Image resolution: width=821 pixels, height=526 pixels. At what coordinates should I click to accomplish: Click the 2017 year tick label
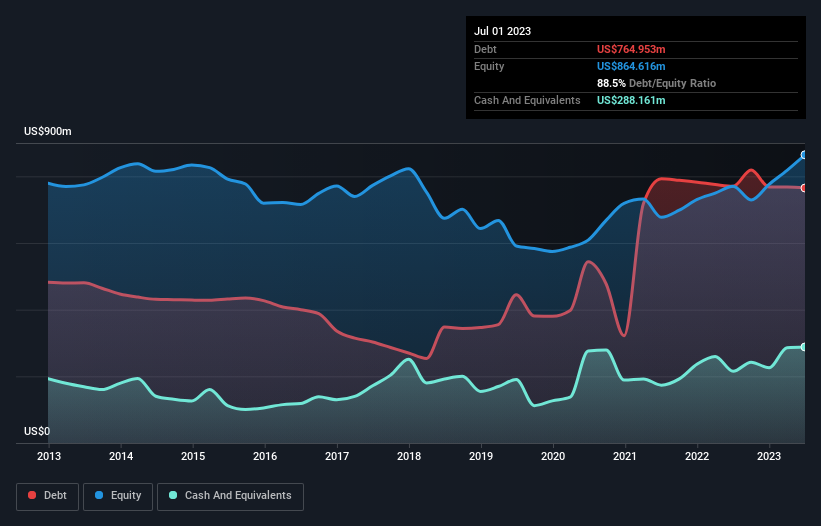(x=337, y=456)
